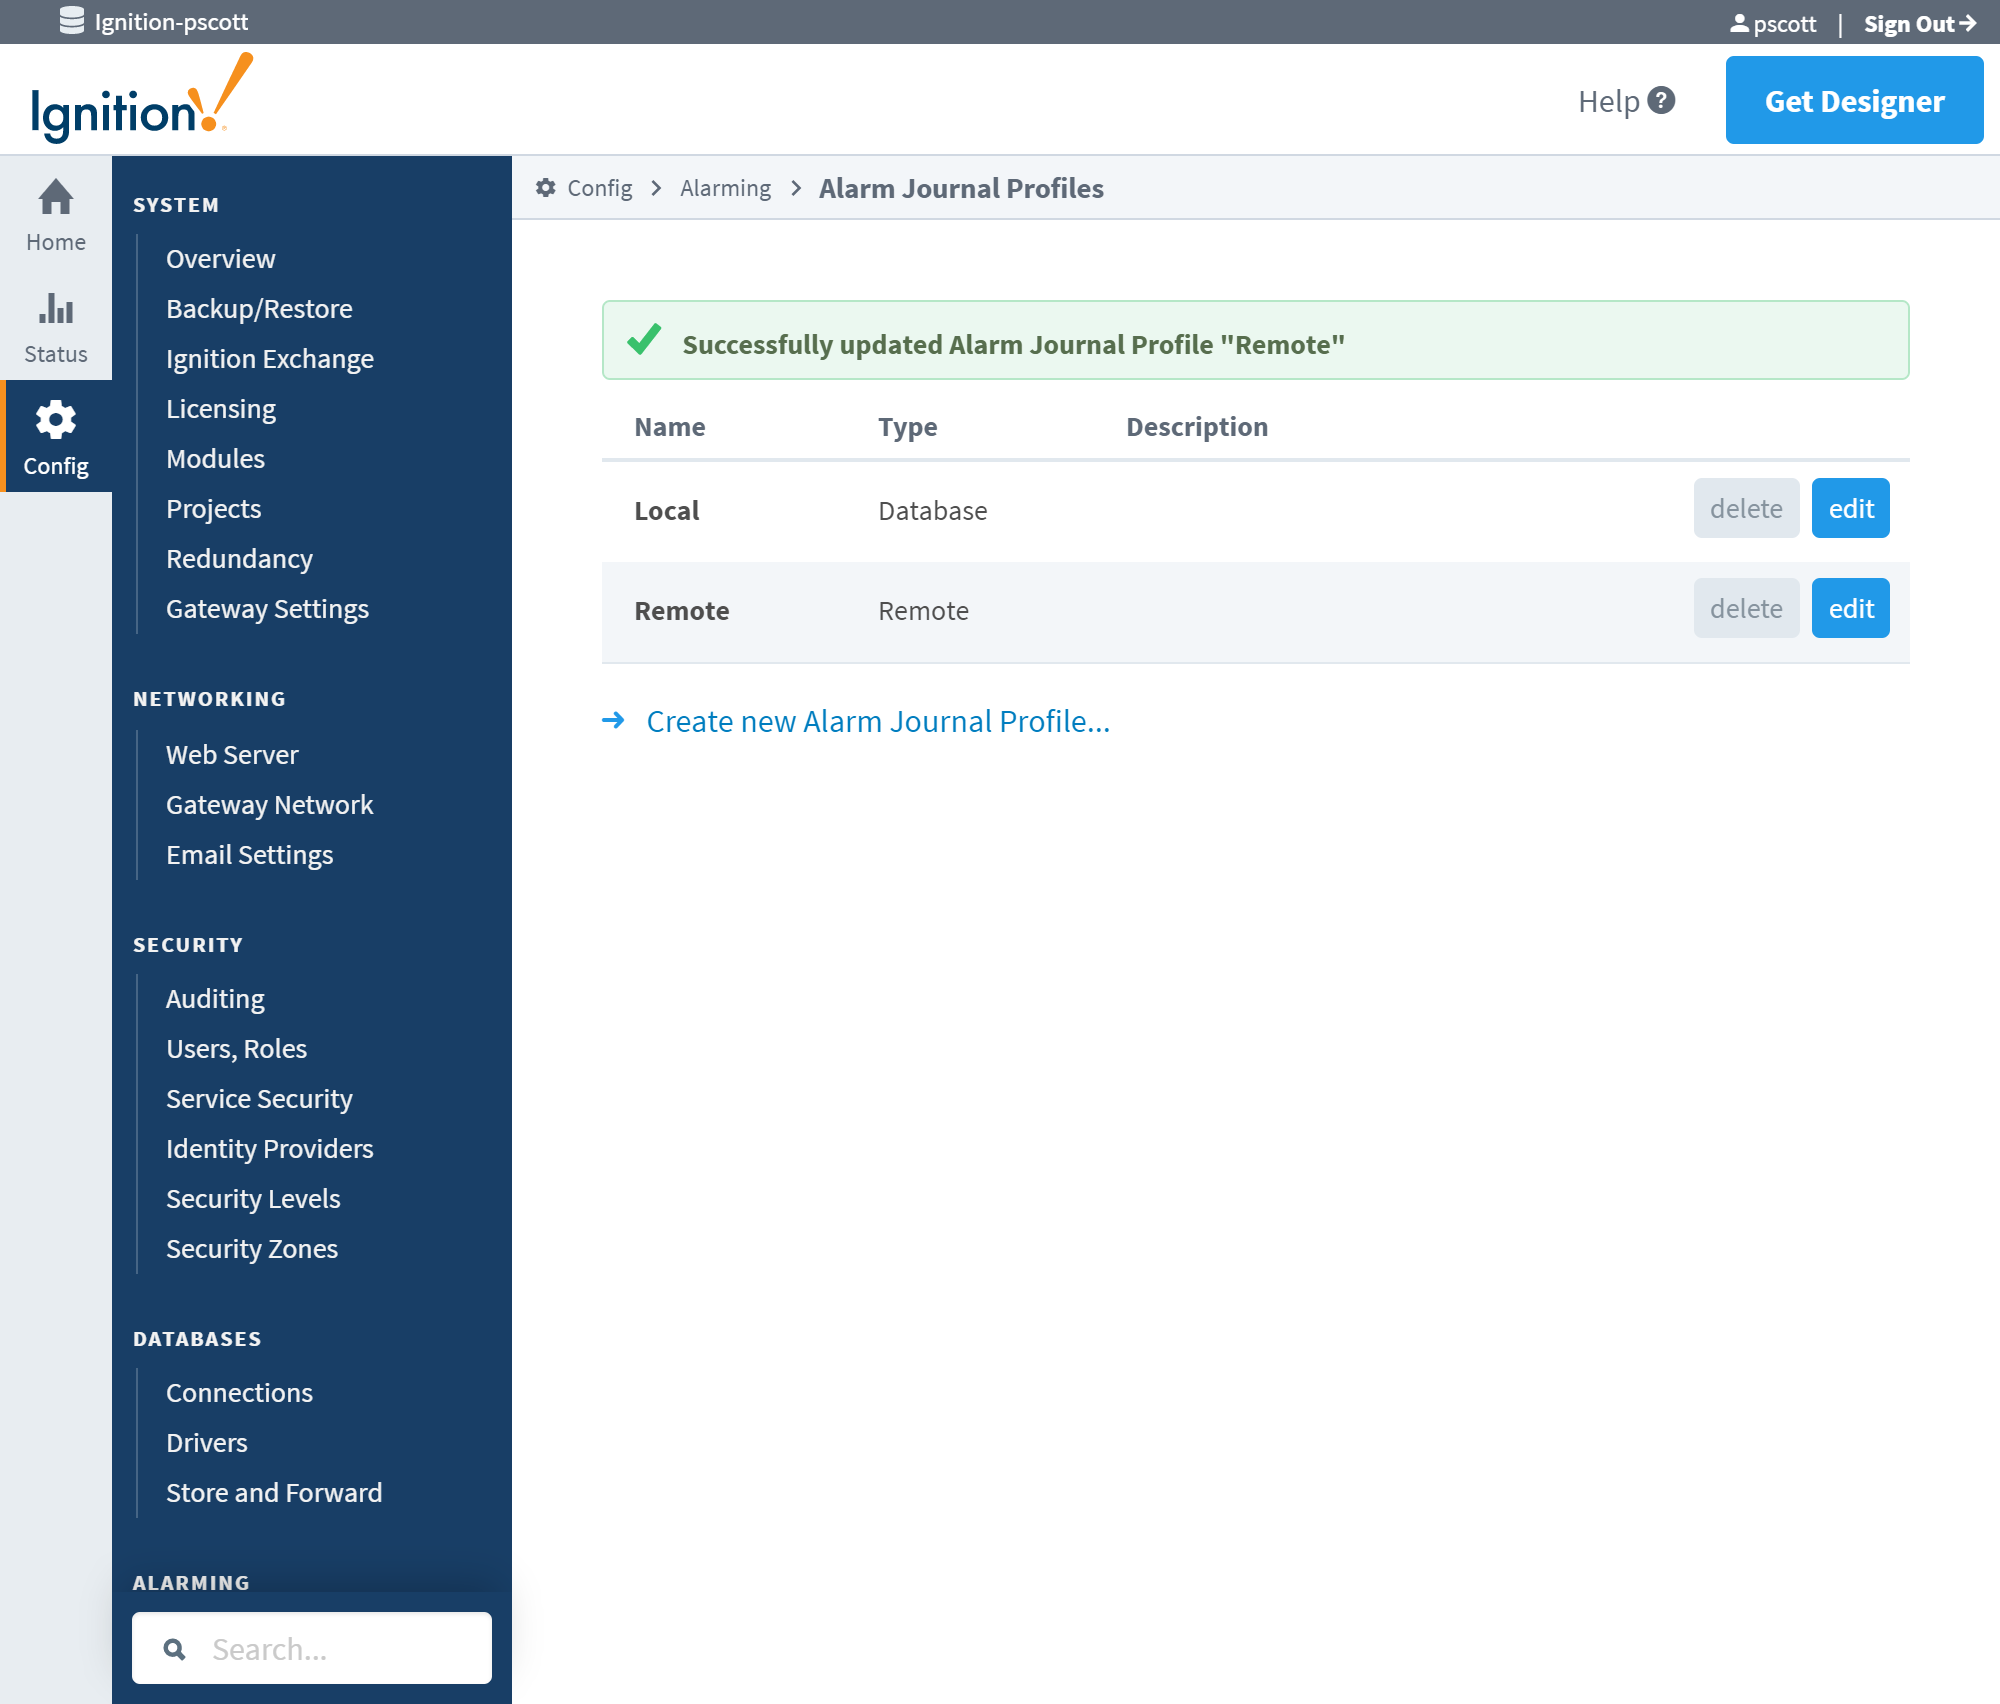The image size is (2000, 1704).
Task: Open Auditing page
Action: 215,999
